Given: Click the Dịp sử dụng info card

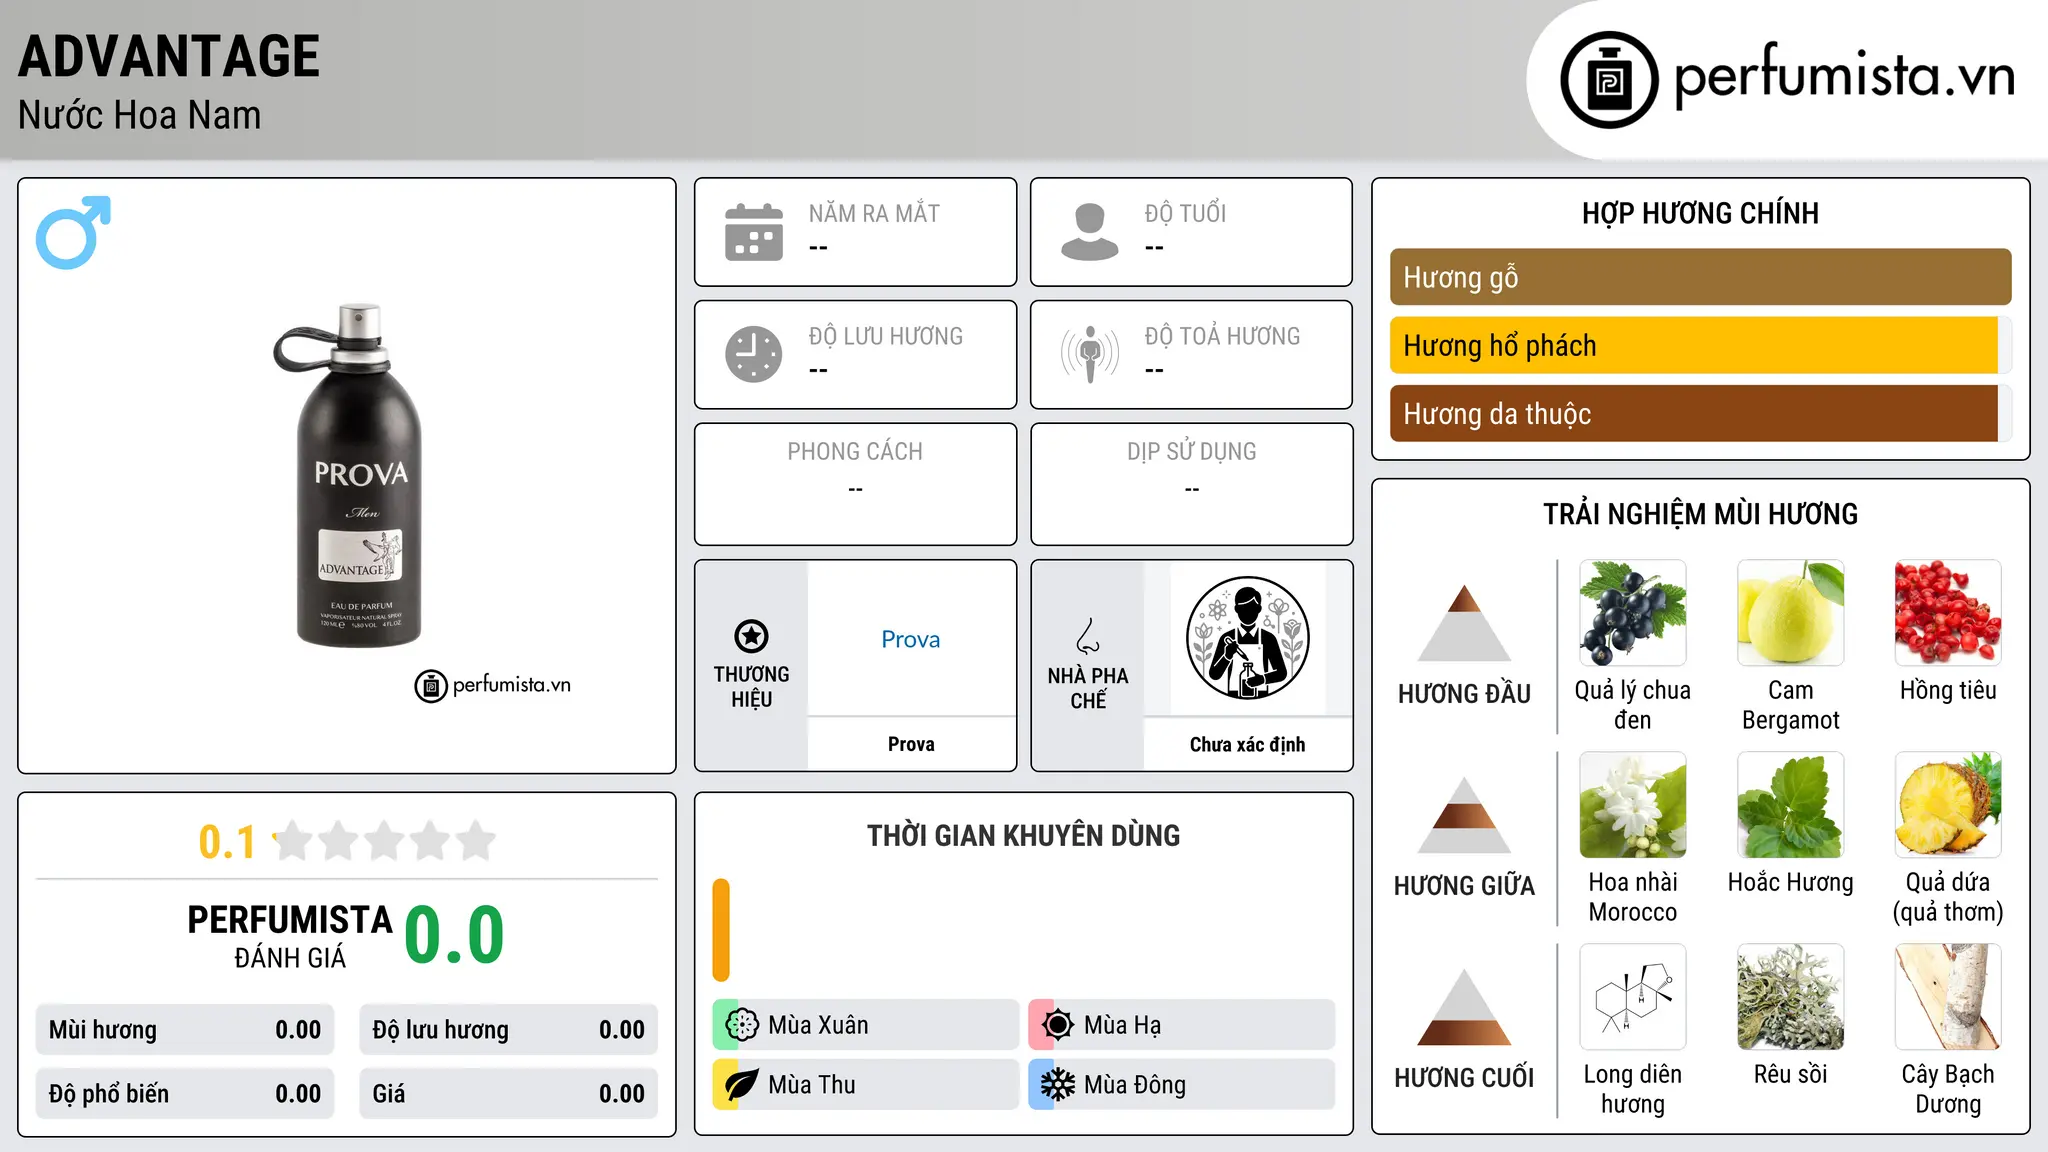Looking at the screenshot, I should click(x=1191, y=484).
